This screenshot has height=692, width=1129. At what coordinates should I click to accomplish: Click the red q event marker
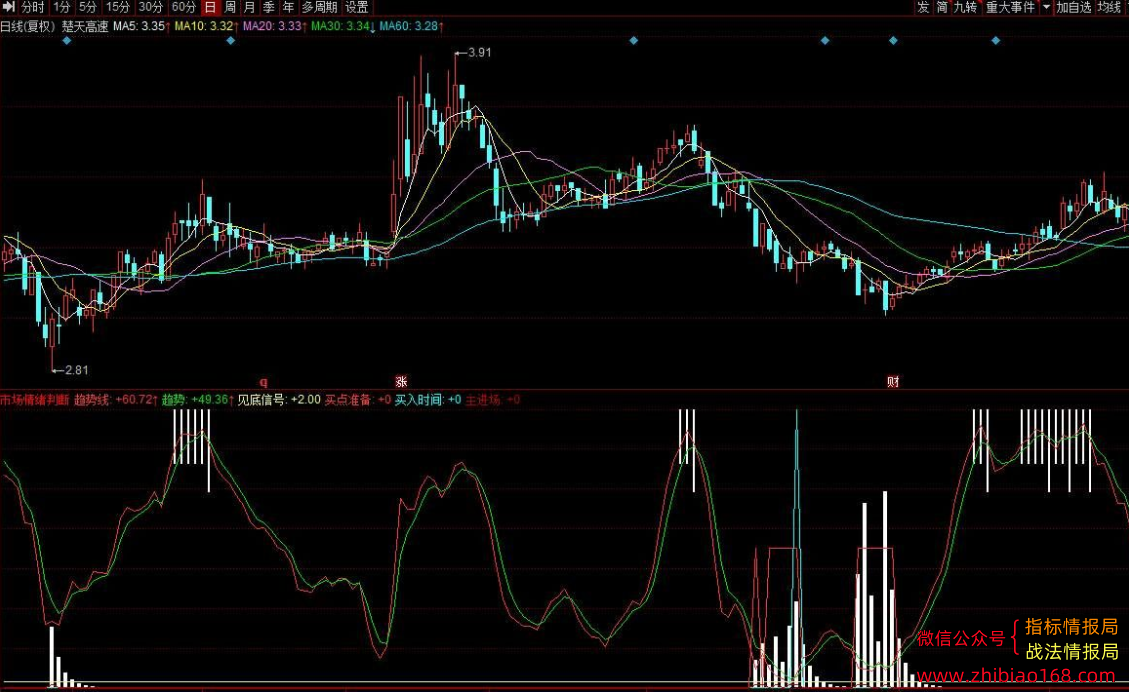pos(264,382)
